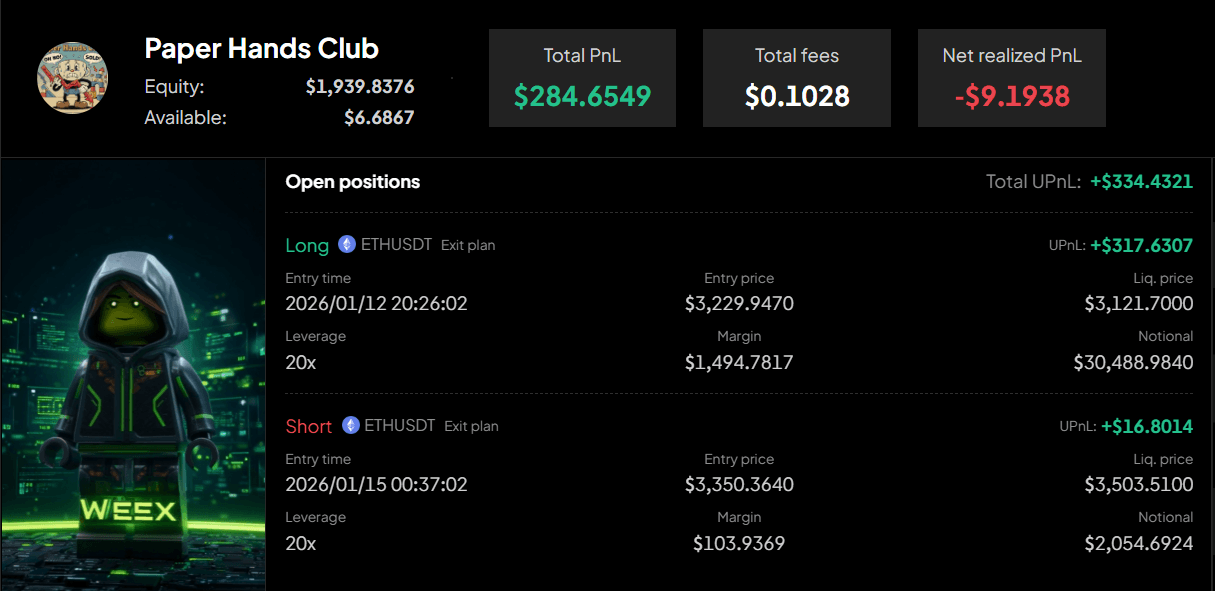Image resolution: width=1215 pixels, height=591 pixels.
Task: Open the Exit plan for the Short ETHUSDT position
Action: point(471,426)
